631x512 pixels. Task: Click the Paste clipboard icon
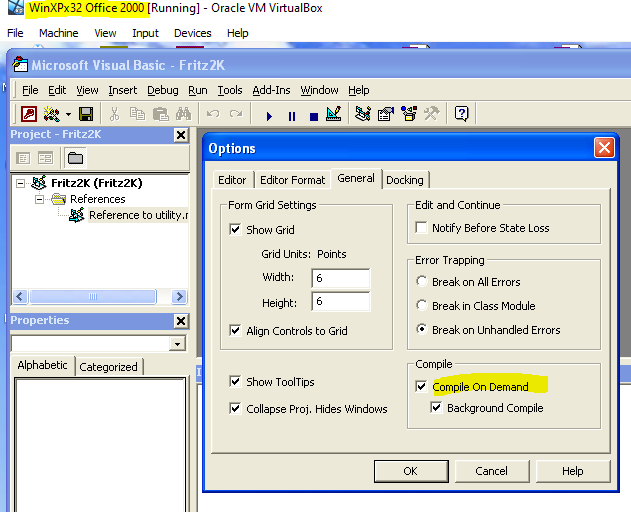161,114
